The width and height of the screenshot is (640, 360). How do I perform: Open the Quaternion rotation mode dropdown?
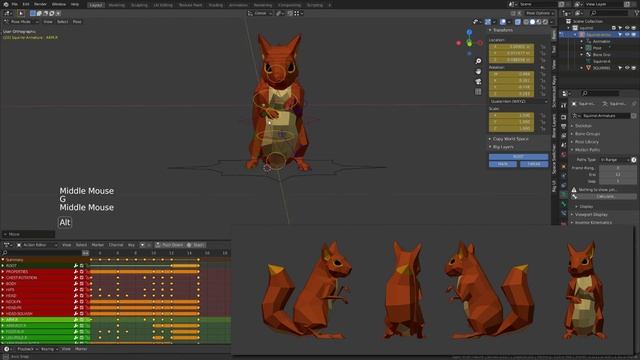(x=518, y=101)
